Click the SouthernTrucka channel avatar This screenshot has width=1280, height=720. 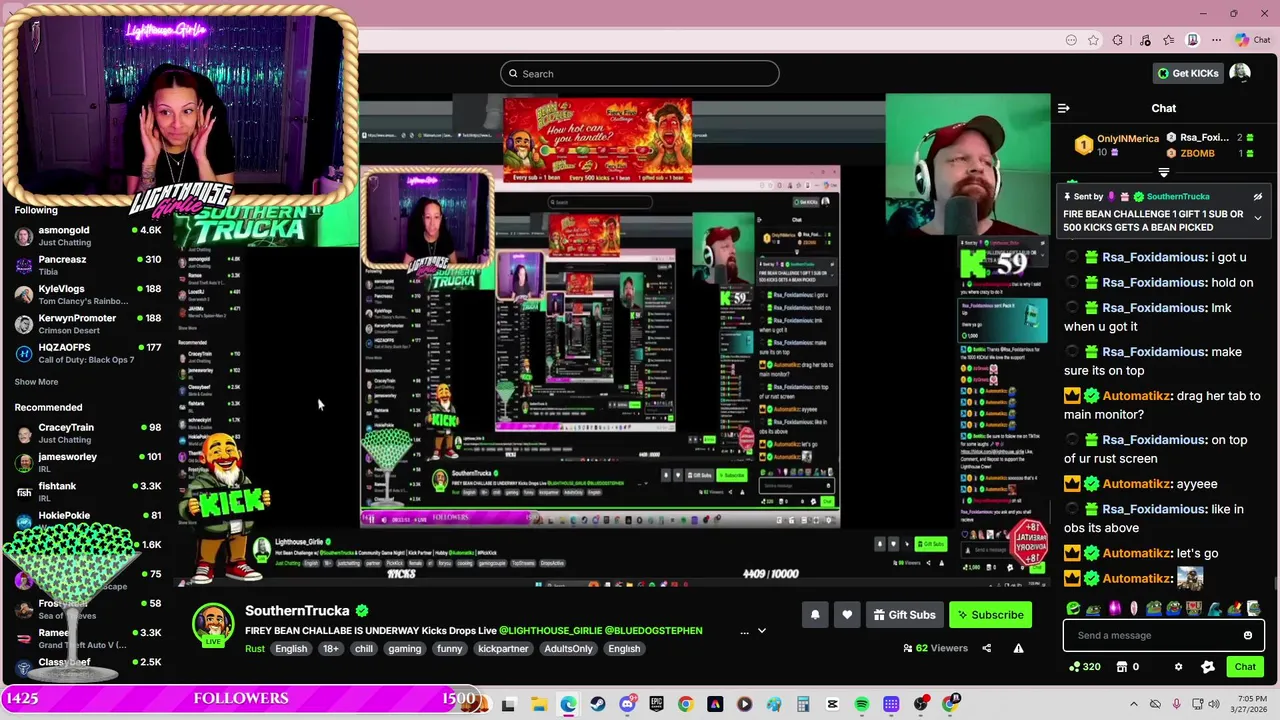click(213, 623)
